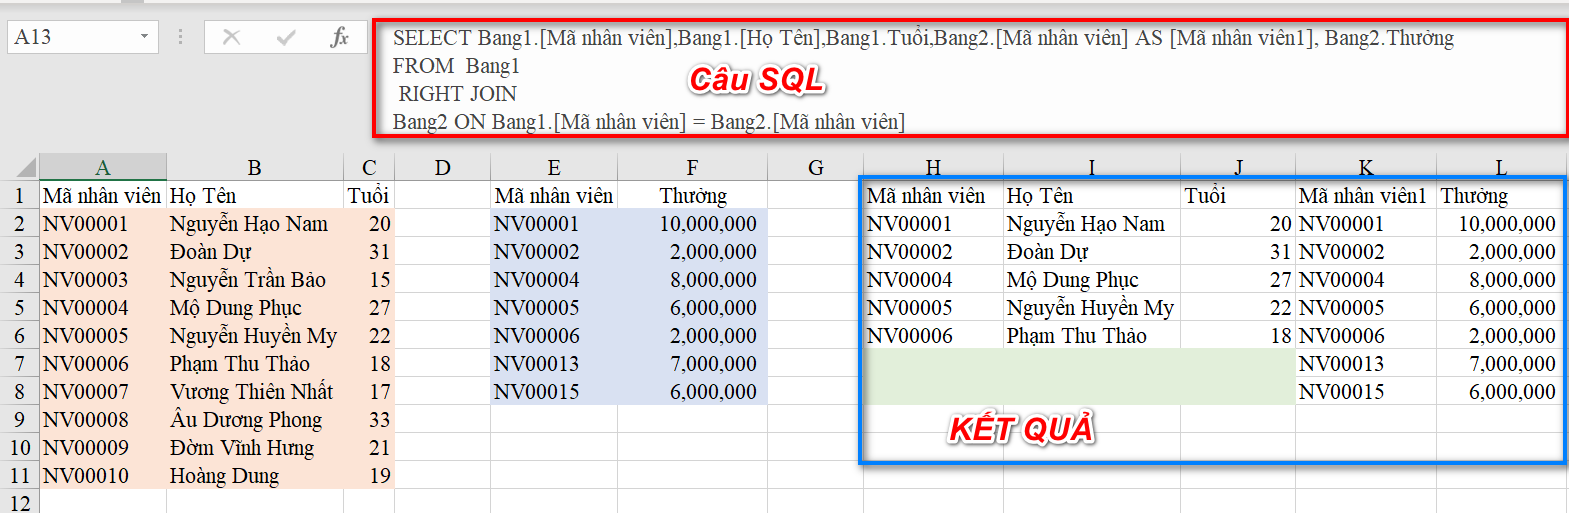Select column G header
1569x513 pixels.
(x=815, y=167)
